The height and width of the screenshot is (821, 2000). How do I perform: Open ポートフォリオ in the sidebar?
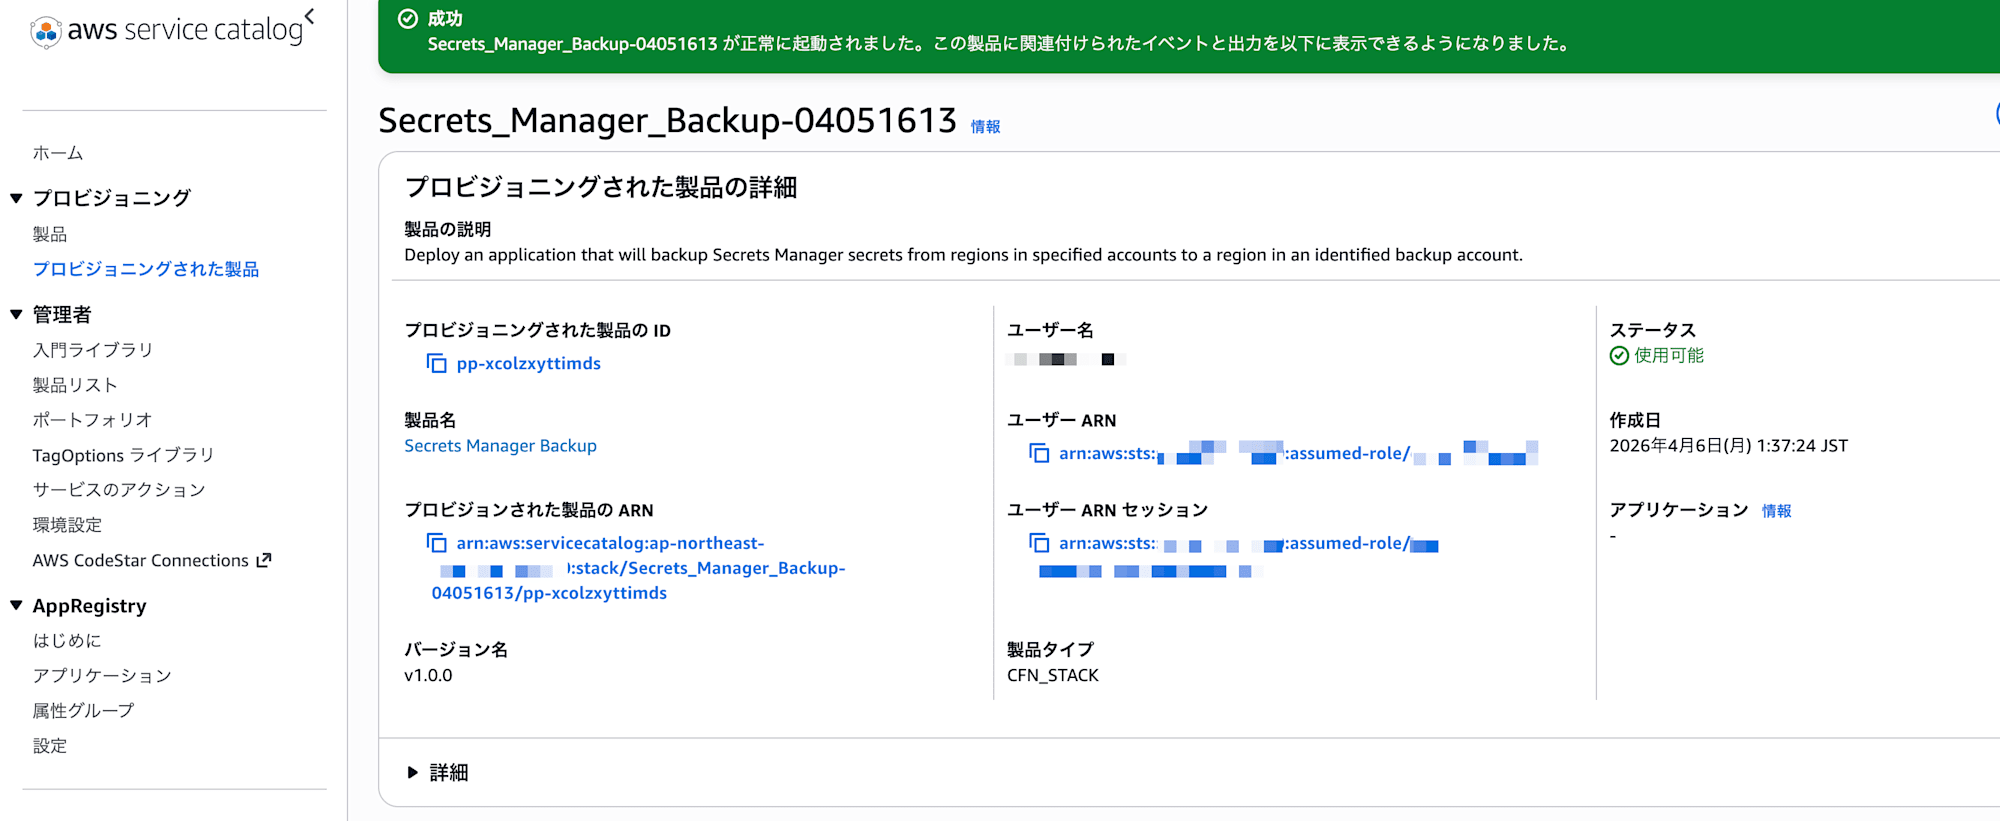92,420
